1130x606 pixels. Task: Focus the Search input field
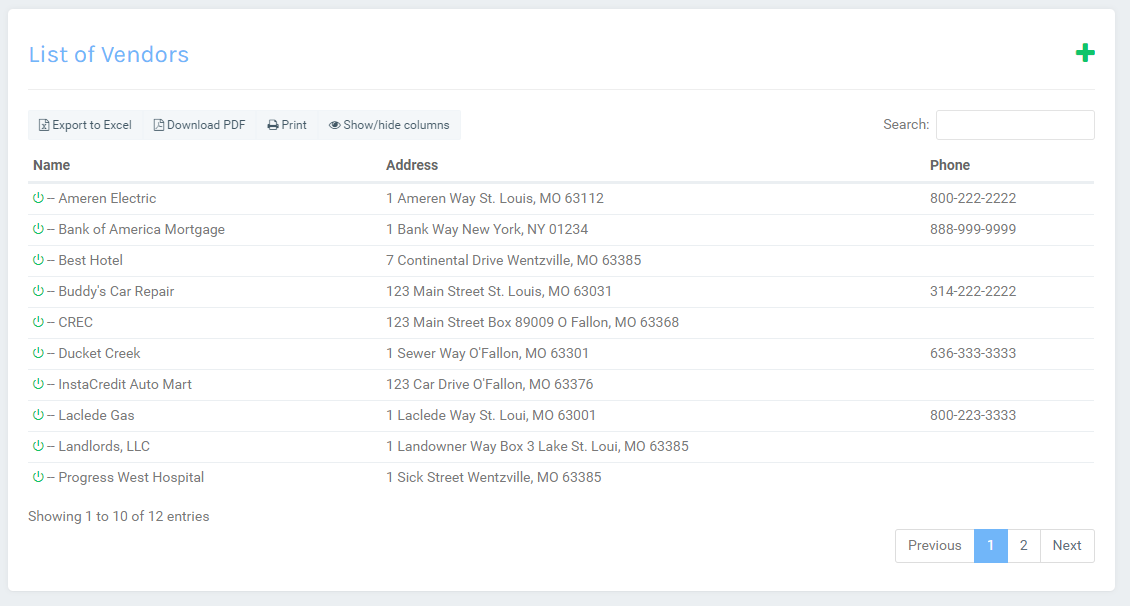click(x=1014, y=125)
